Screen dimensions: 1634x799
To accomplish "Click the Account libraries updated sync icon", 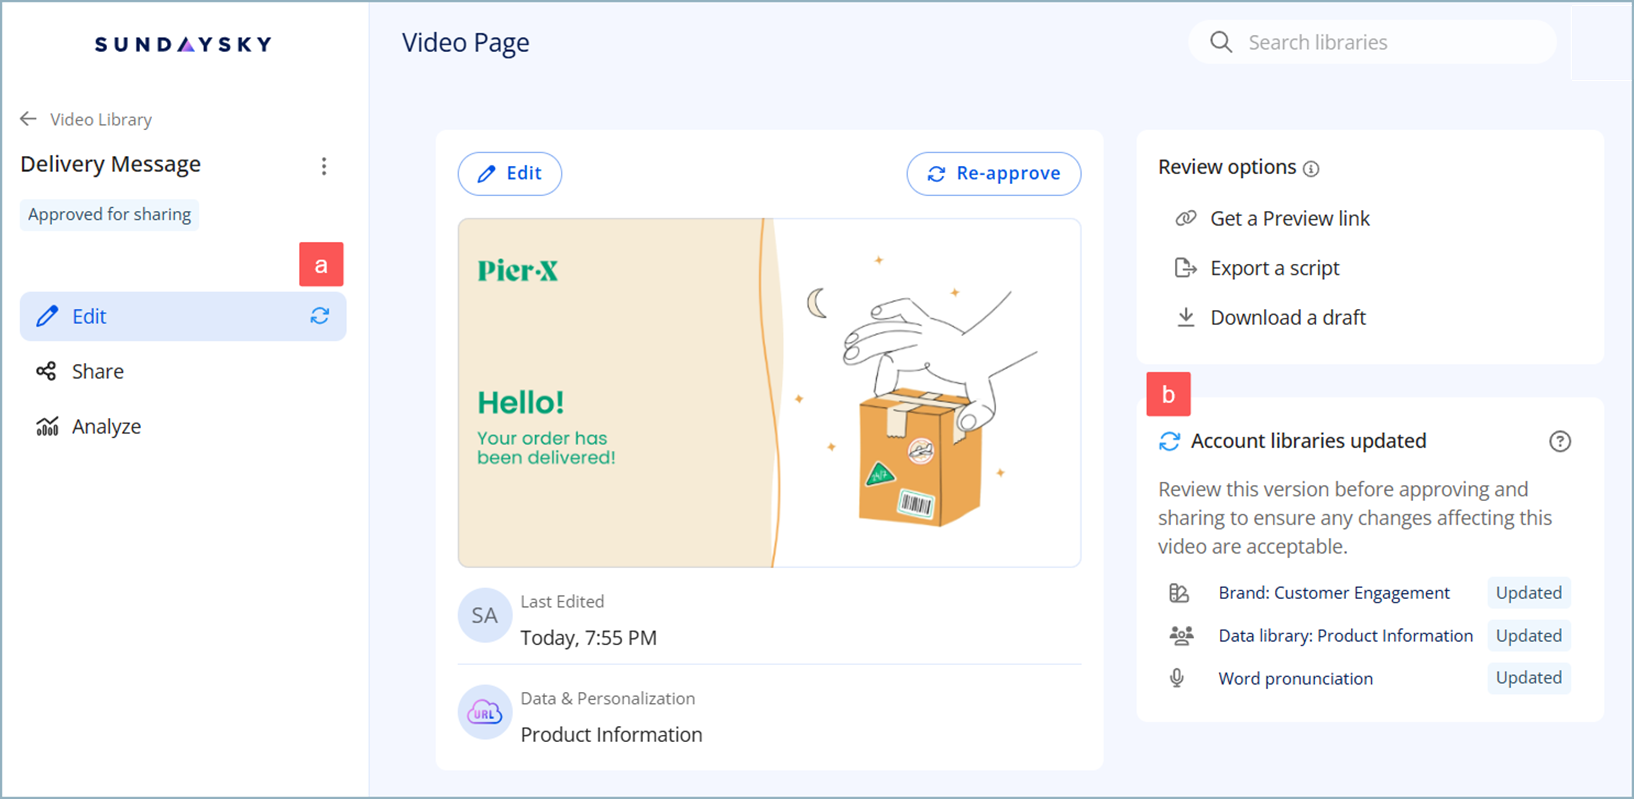I will coord(1169,441).
